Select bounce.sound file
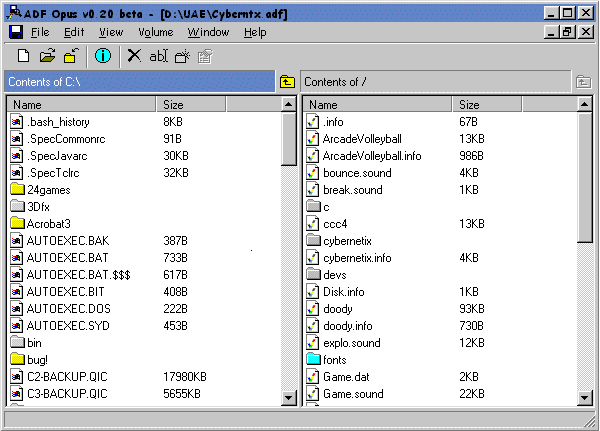Screen dimensions: 600x431 pyautogui.click(x=357, y=173)
